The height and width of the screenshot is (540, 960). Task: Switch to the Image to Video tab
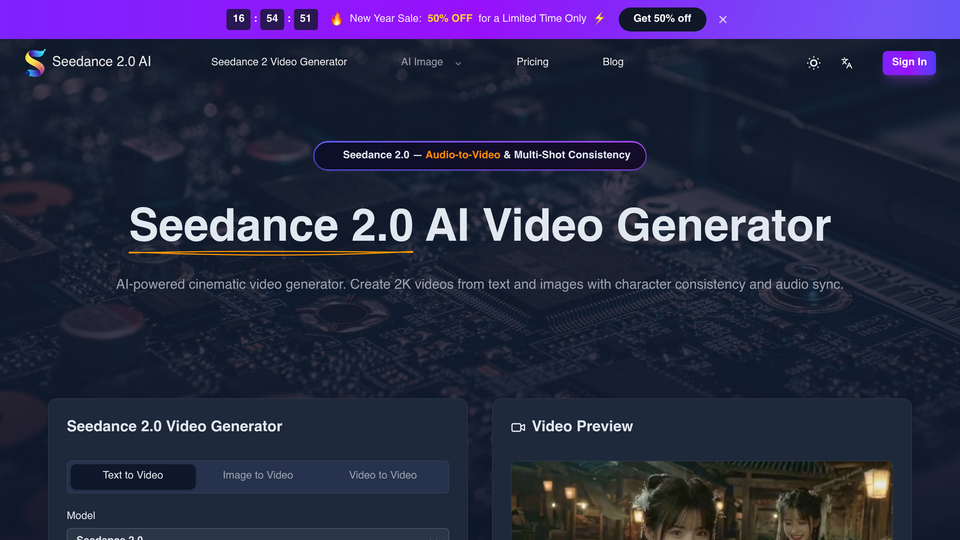[x=258, y=476]
